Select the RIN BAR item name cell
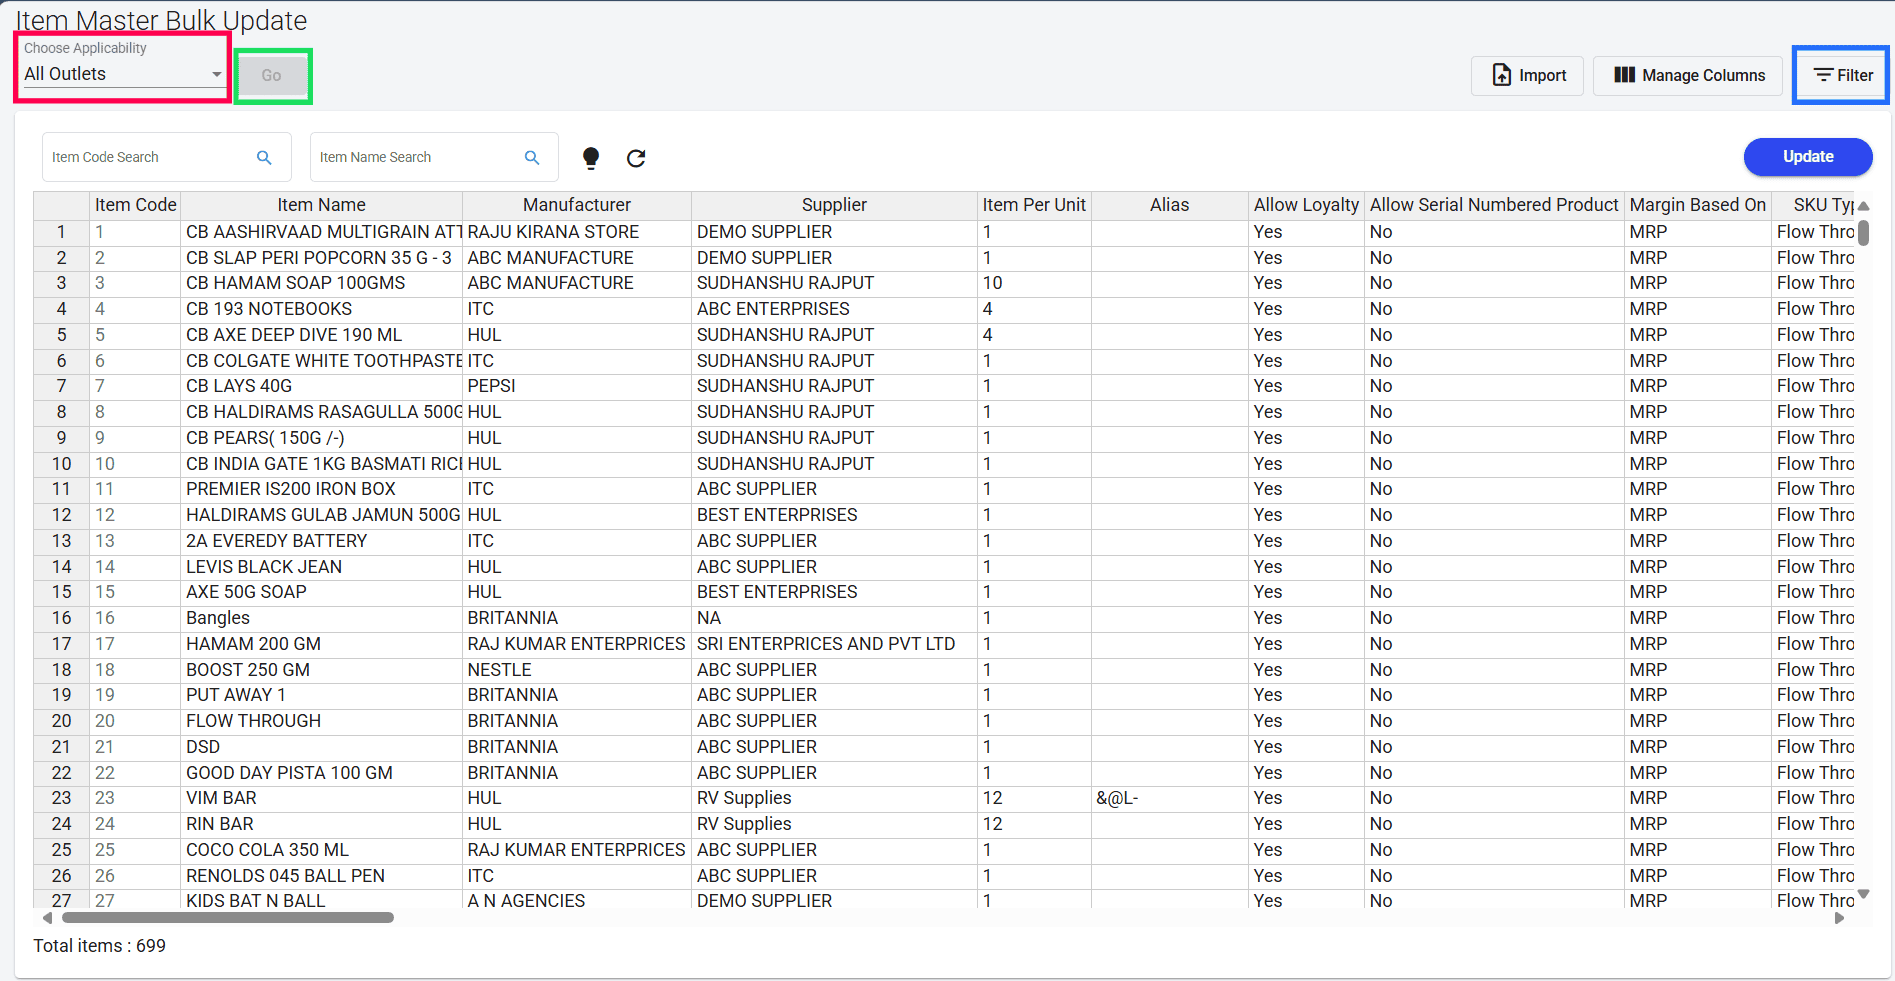1895x981 pixels. 322,824
